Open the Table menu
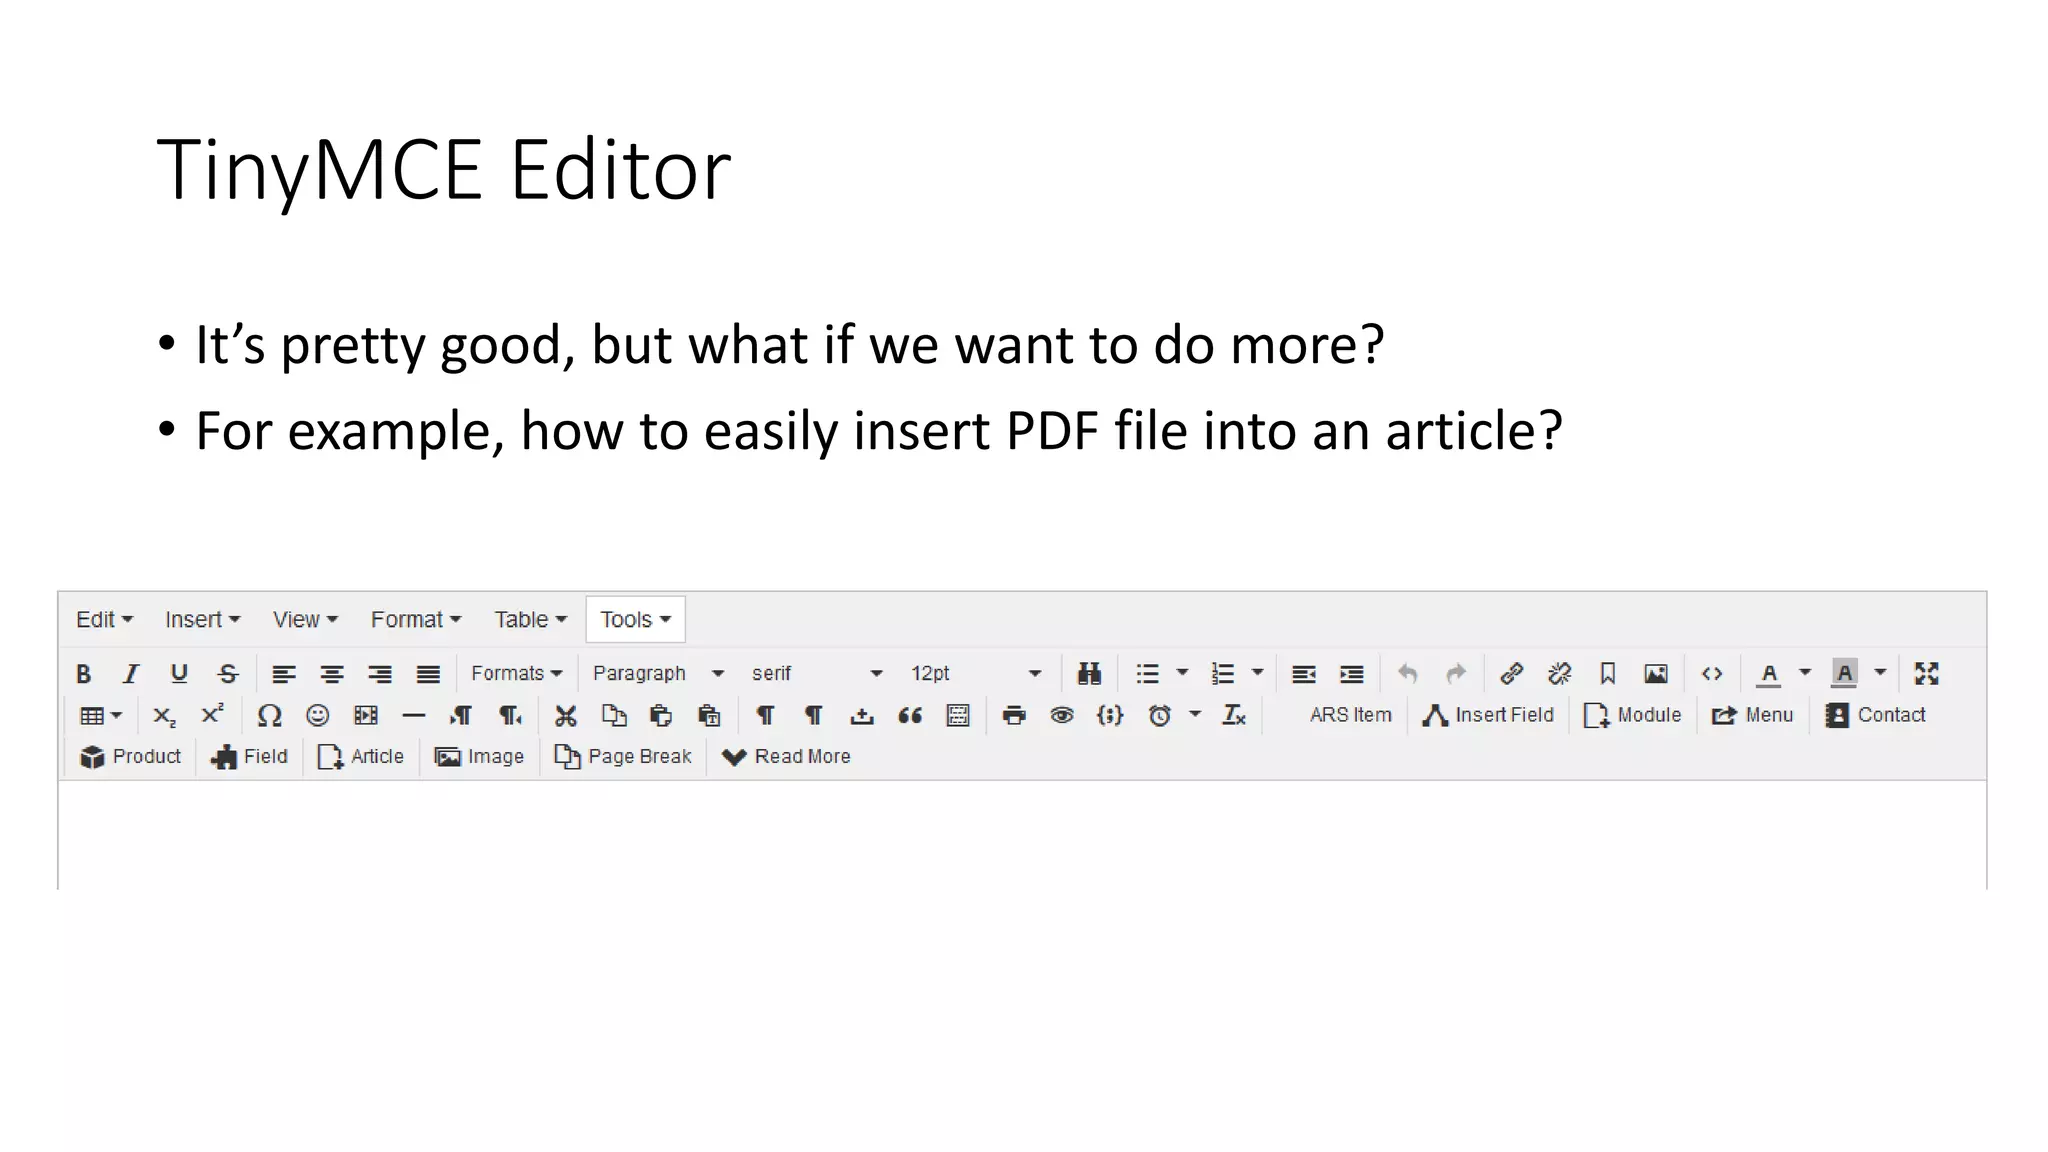This screenshot has width=2048, height=1152. (530, 620)
